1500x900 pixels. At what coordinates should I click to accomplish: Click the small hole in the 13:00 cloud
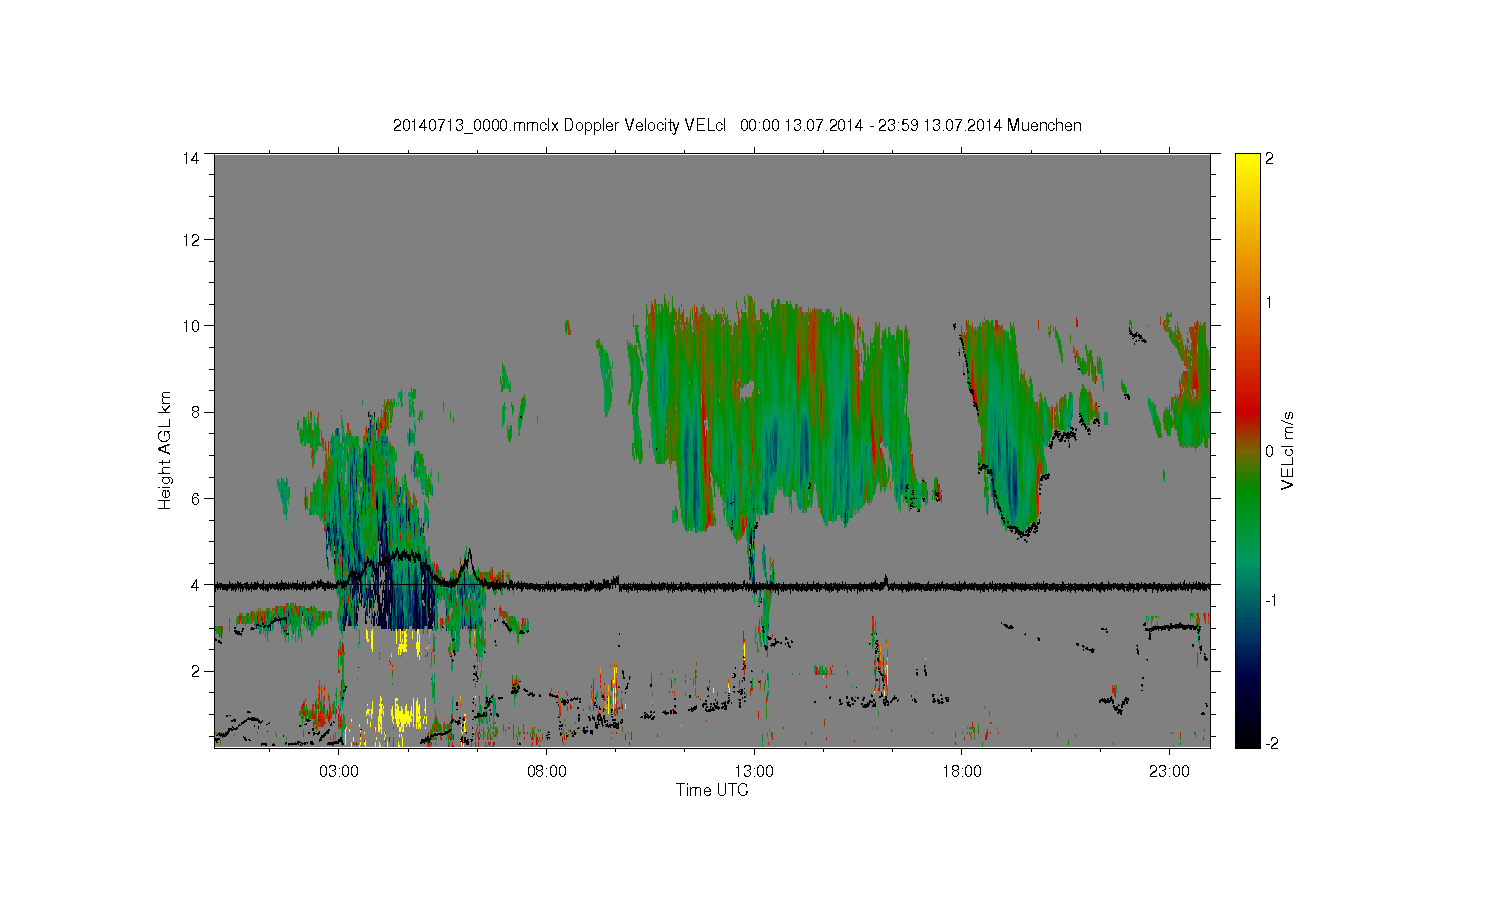point(746,389)
